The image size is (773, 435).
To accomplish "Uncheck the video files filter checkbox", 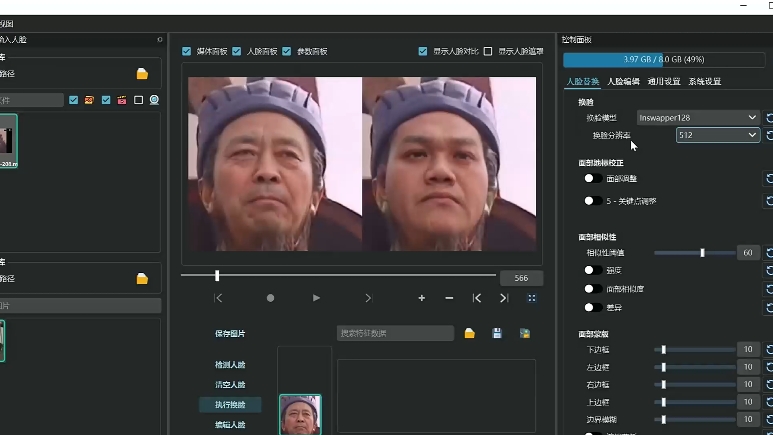I will 106,100.
